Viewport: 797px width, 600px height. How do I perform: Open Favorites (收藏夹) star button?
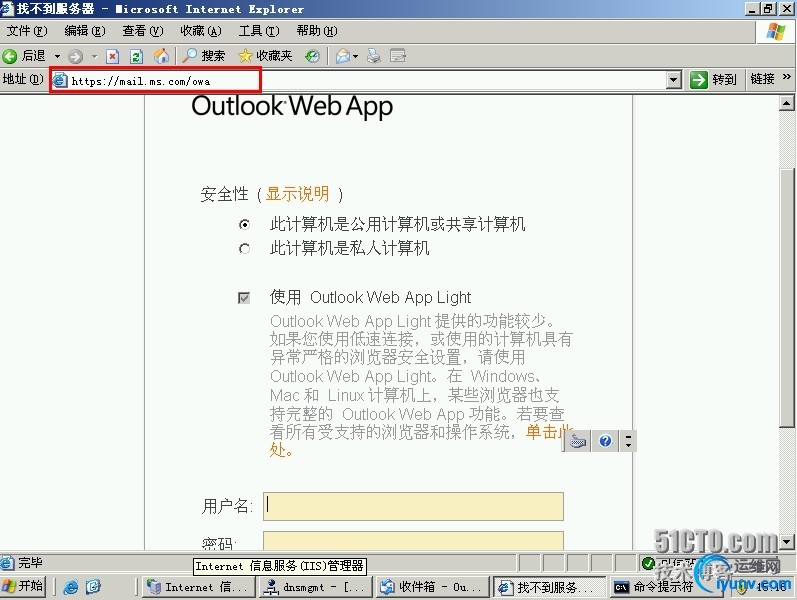[265, 55]
